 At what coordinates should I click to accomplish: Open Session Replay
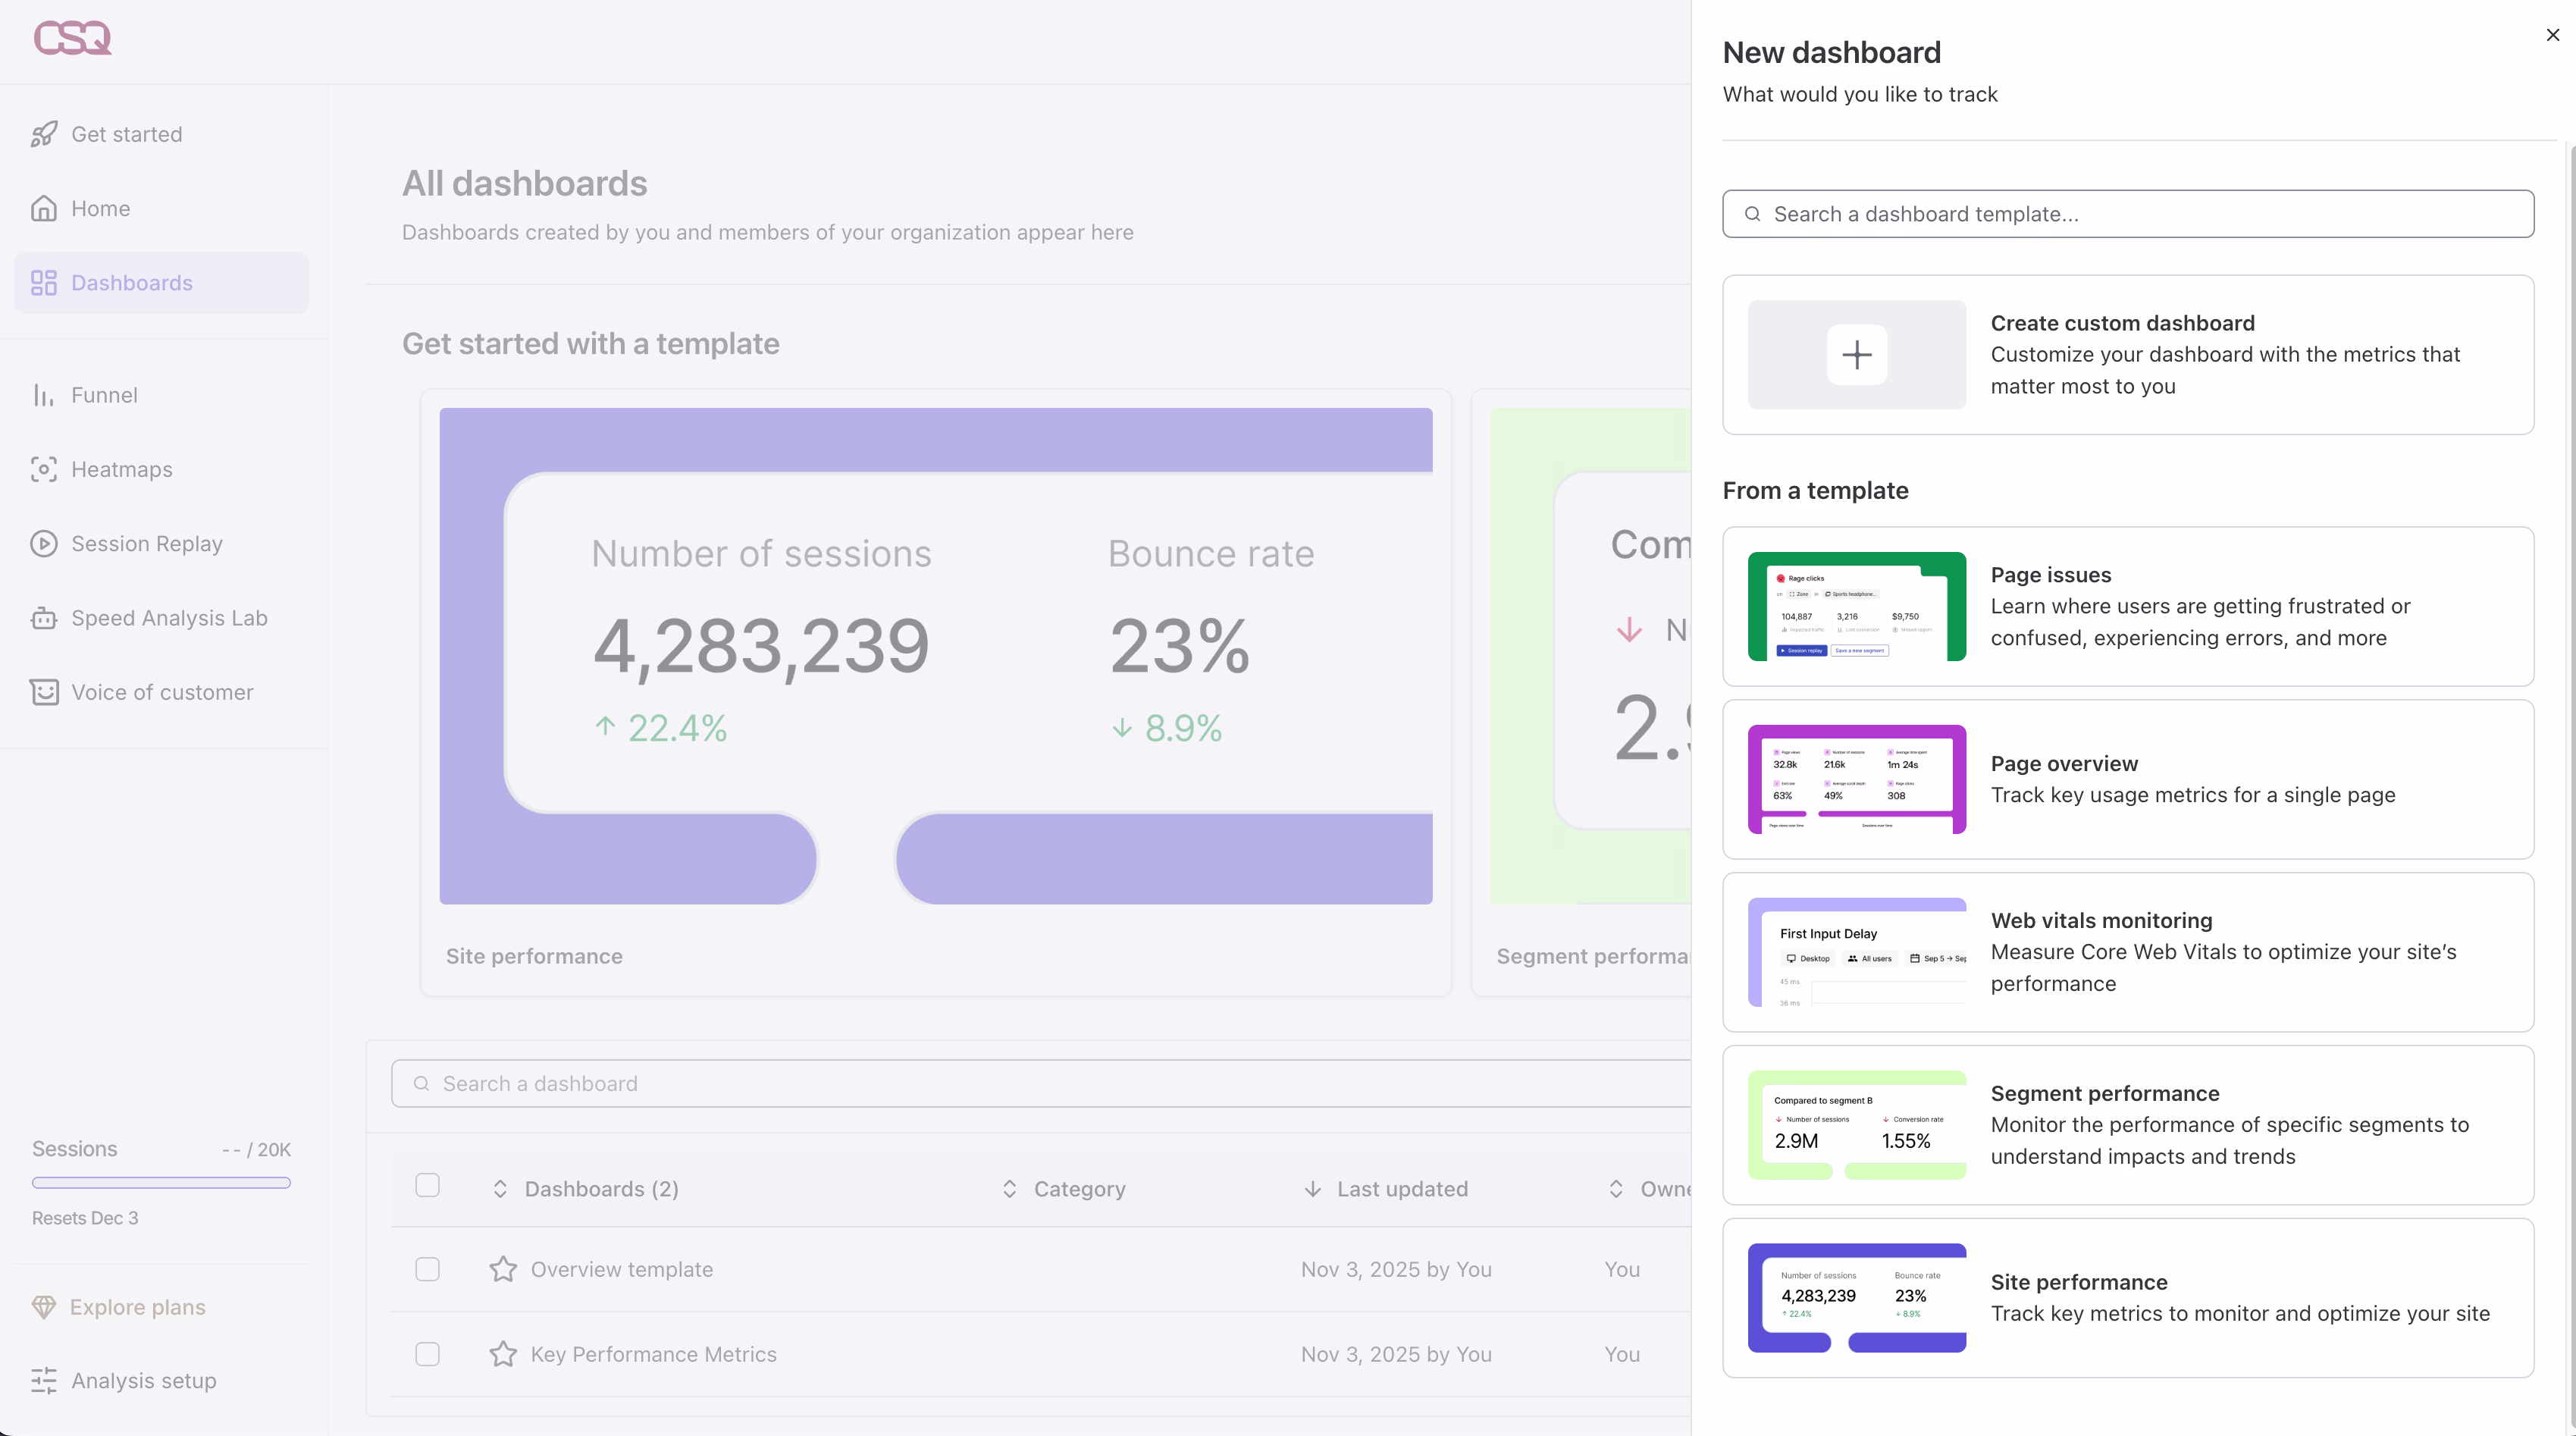point(146,543)
